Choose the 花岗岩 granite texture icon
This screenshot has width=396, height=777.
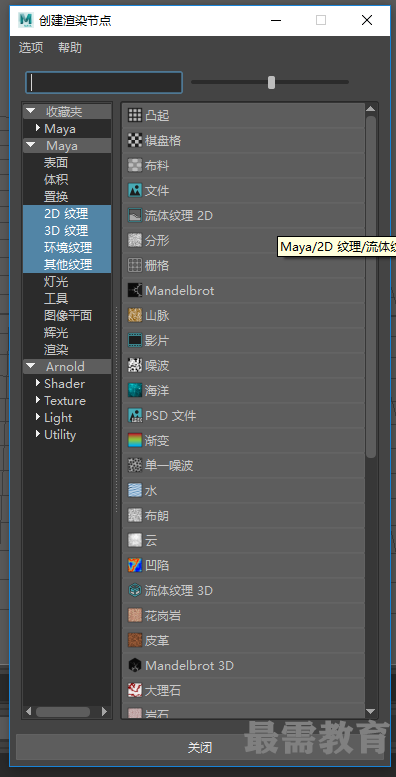[135, 615]
